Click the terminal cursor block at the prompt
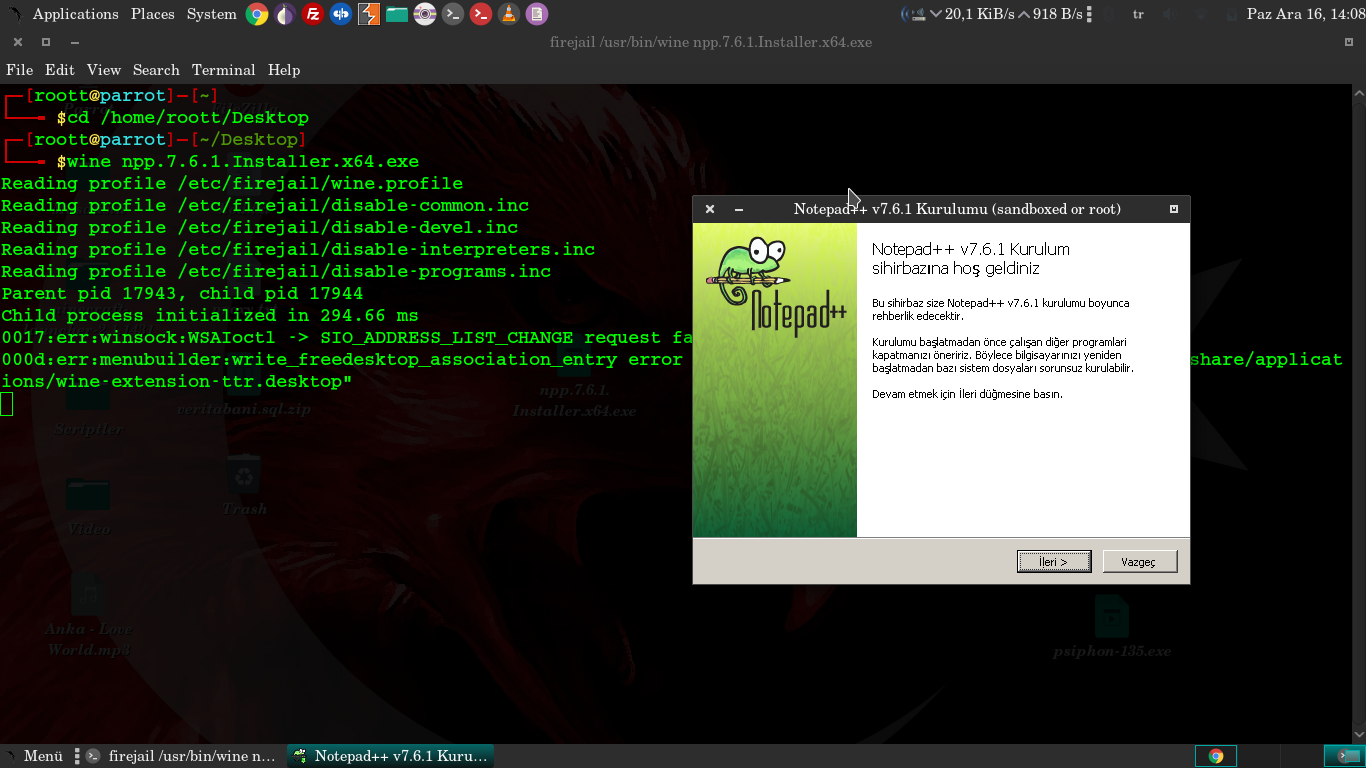Image resolution: width=1366 pixels, height=768 pixels. 7,404
